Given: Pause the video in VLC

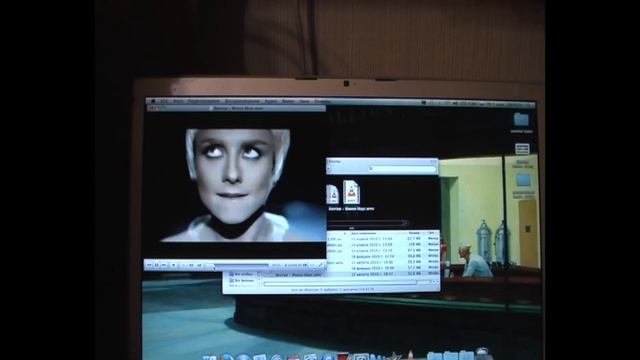Looking at the screenshot, I should pyautogui.click(x=156, y=265).
